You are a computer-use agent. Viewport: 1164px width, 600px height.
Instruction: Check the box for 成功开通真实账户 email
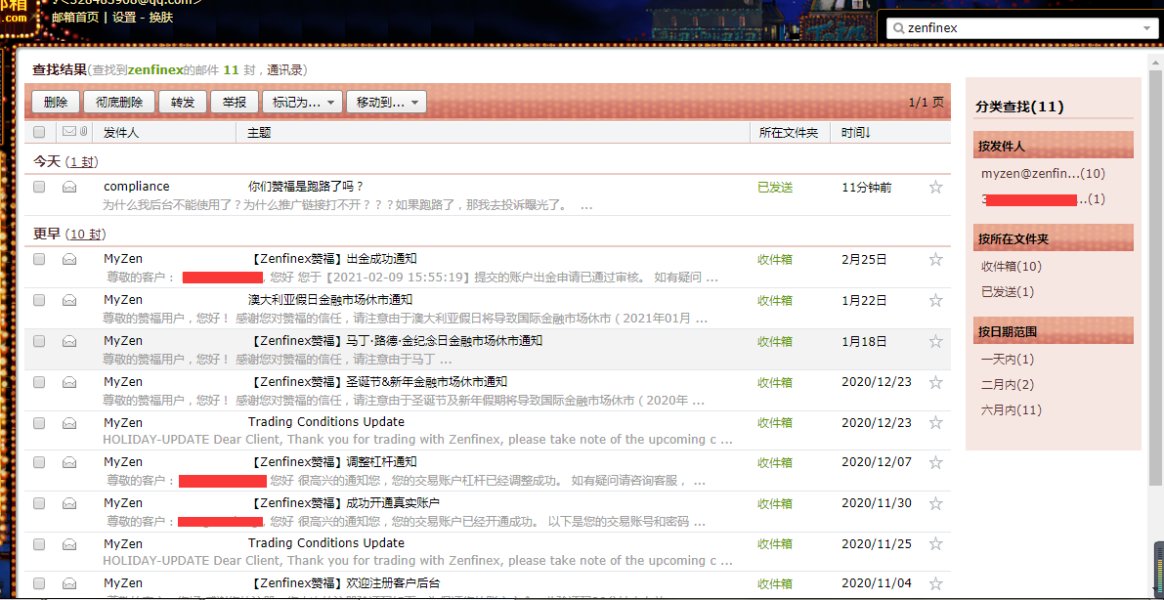pyautogui.click(x=39, y=503)
